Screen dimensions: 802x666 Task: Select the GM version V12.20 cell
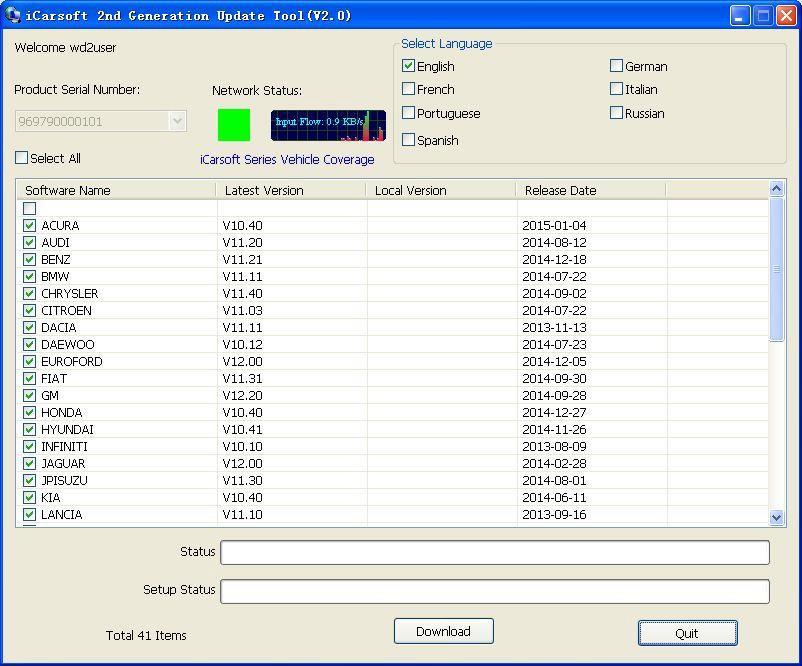click(242, 395)
